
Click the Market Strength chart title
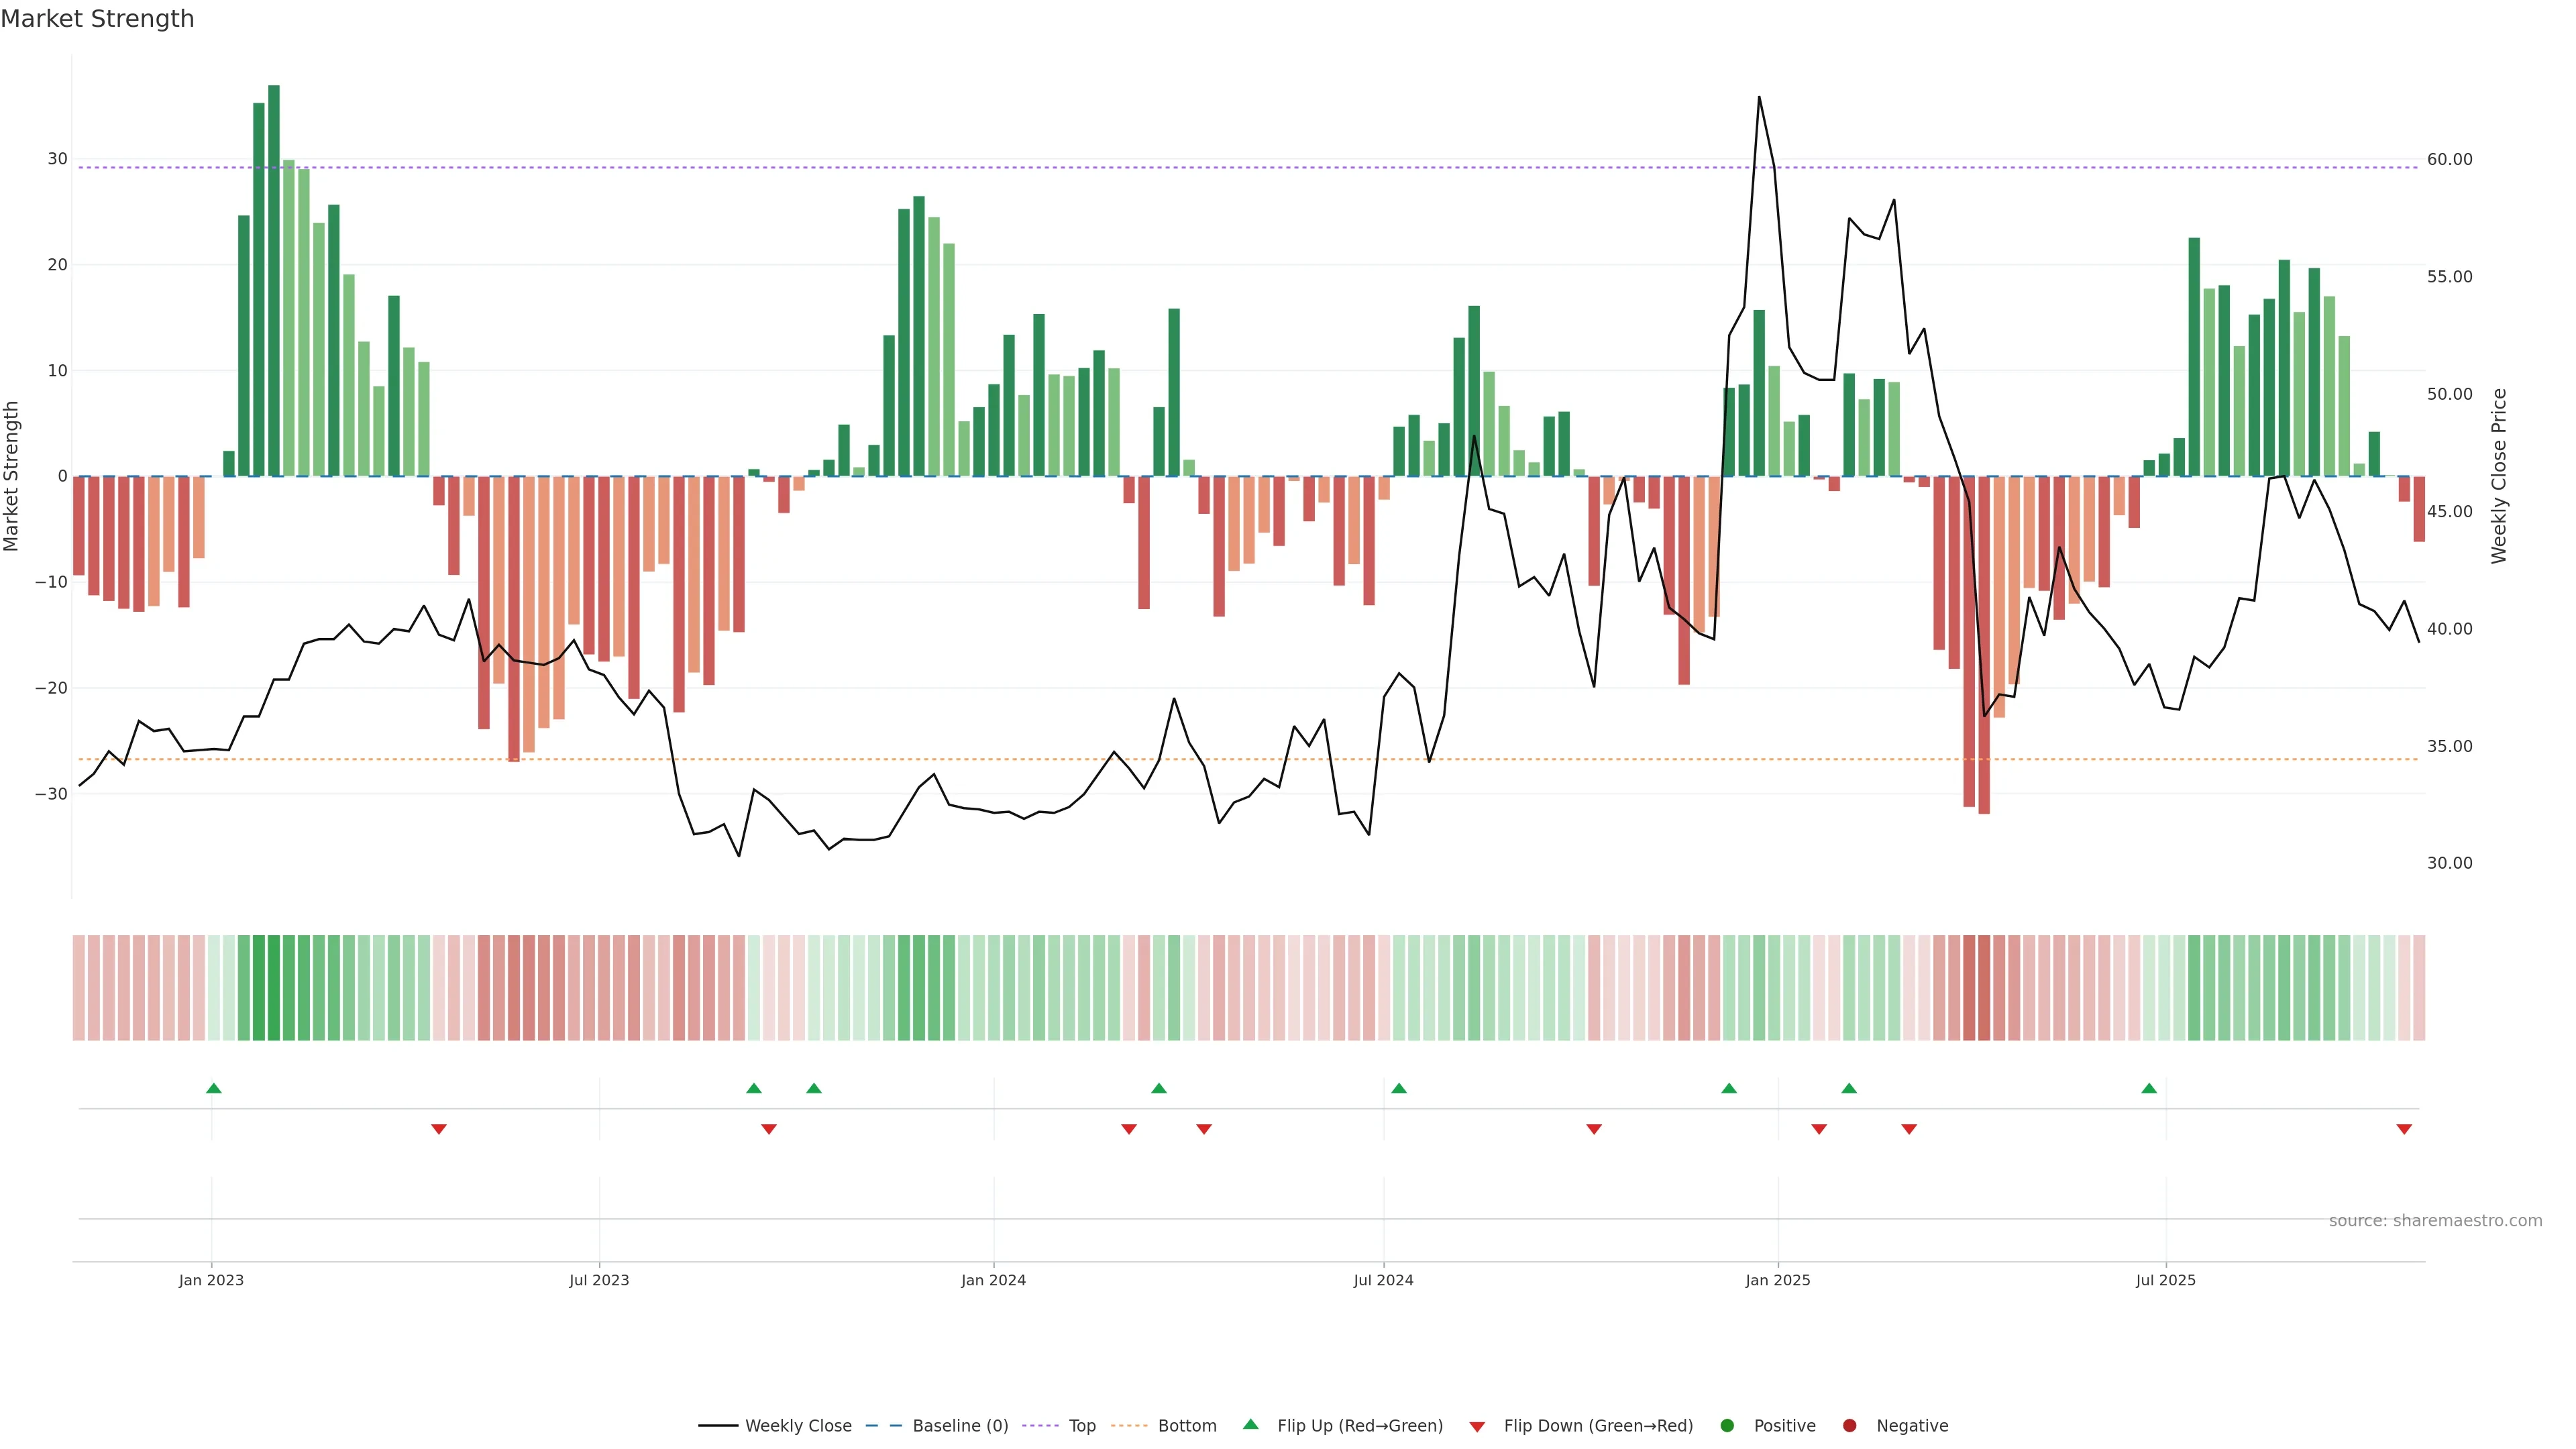97,19
